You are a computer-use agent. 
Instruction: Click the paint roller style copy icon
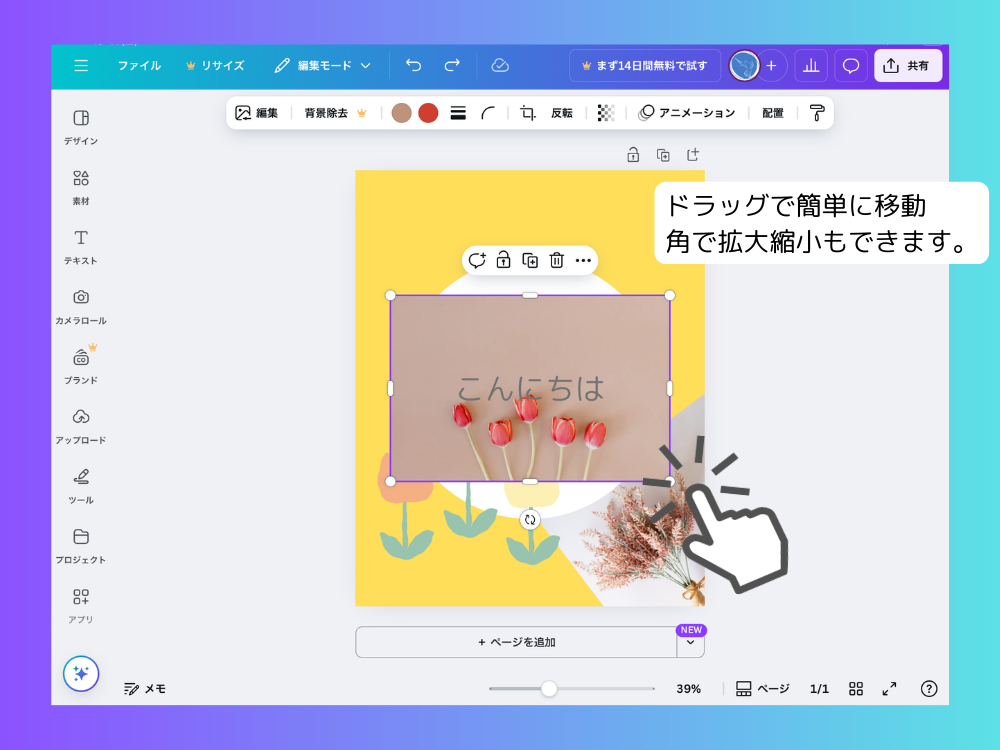[817, 113]
